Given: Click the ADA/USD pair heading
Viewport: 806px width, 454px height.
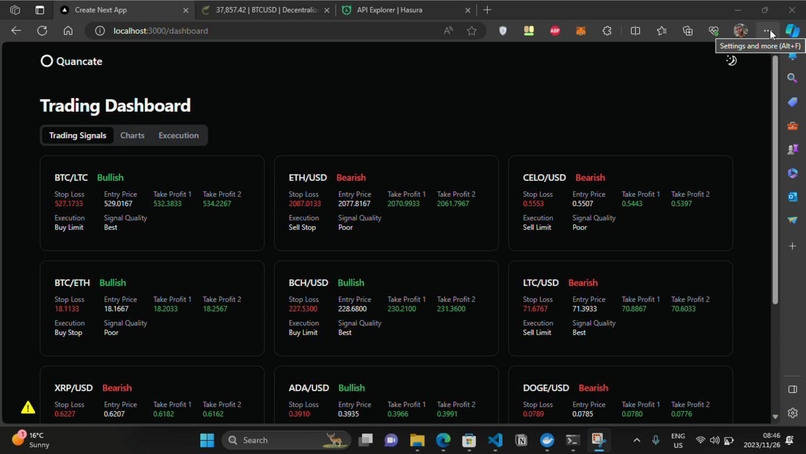Looking at the screenshot, I should 309,388.
